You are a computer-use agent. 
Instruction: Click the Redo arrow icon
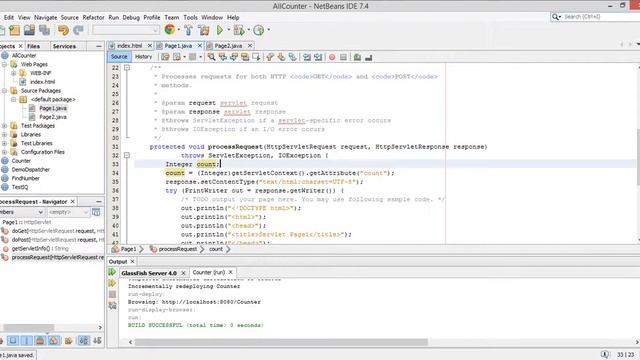click(x=78, y=30)
